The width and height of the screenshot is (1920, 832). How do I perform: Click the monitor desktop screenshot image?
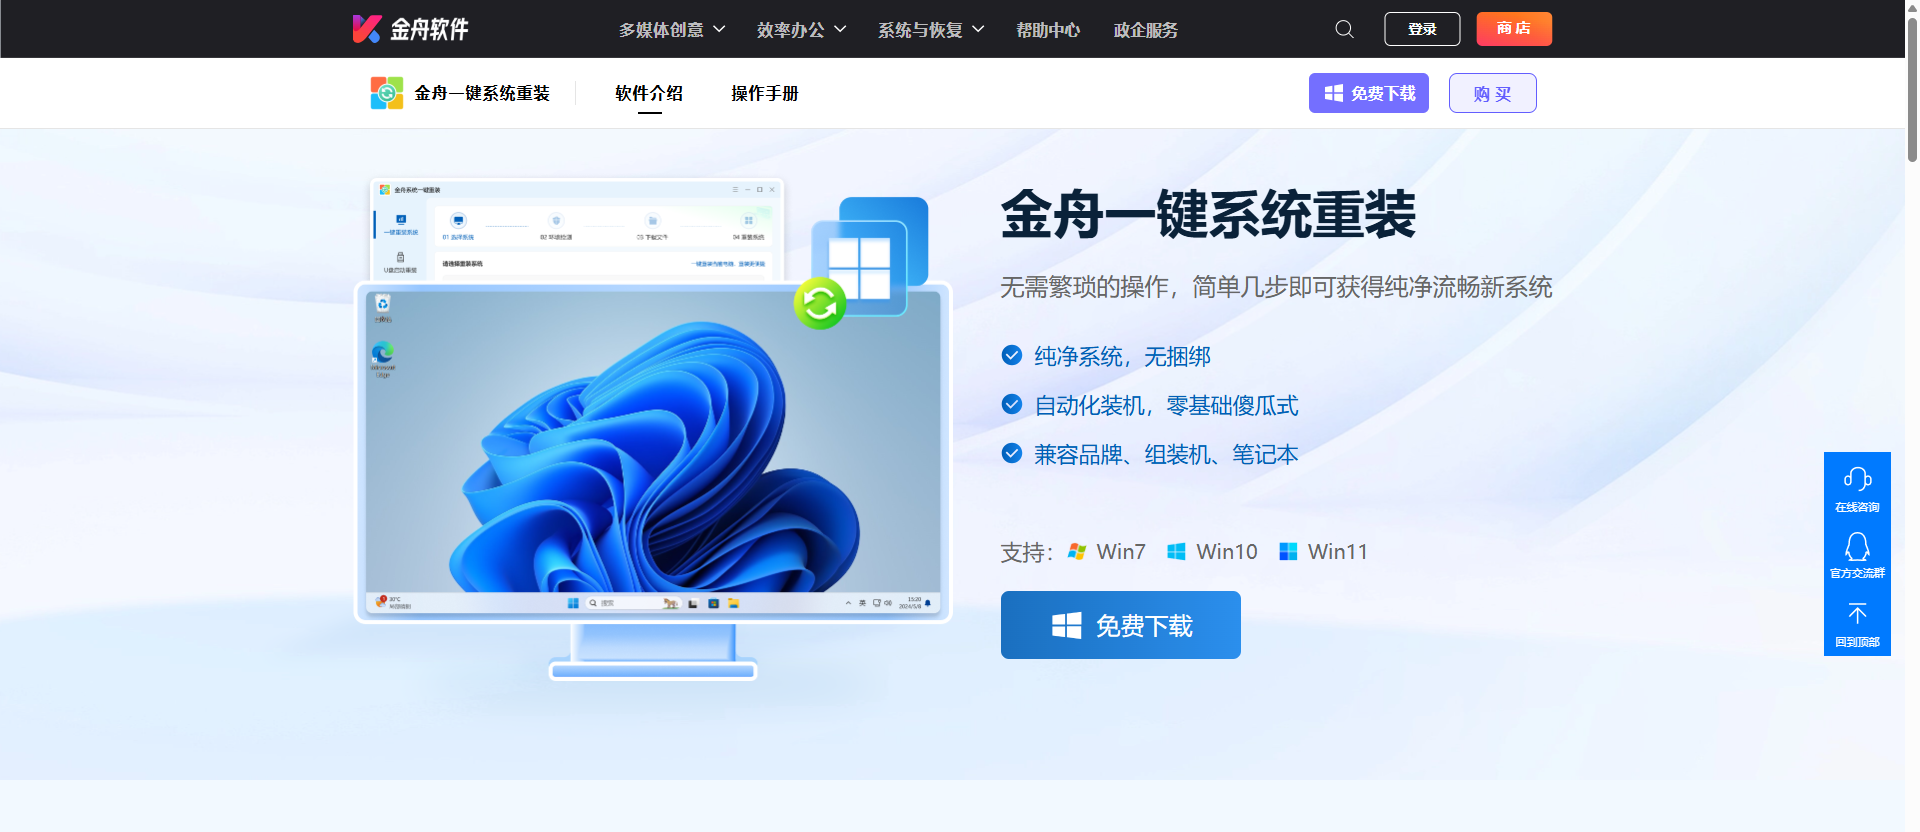(x=653, y=452)
